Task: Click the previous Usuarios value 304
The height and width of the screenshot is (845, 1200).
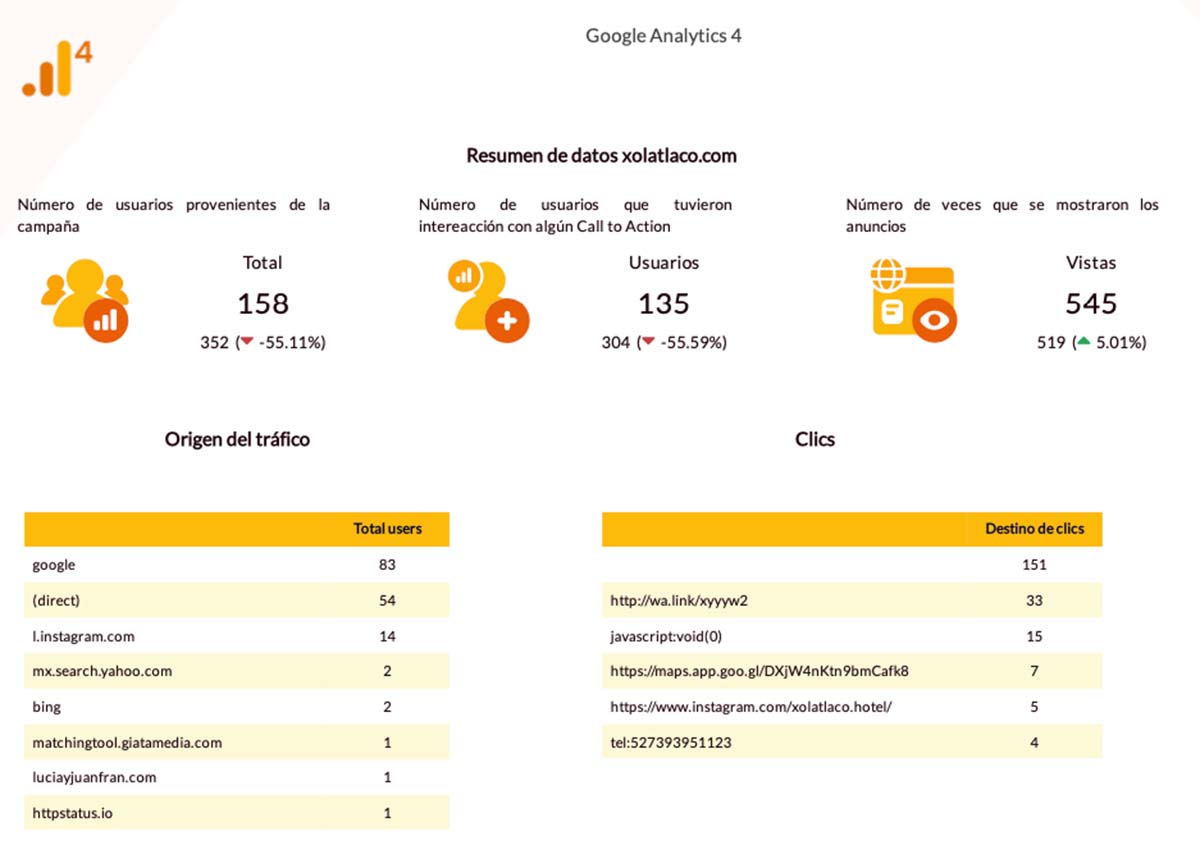Action: pos(616,342)
